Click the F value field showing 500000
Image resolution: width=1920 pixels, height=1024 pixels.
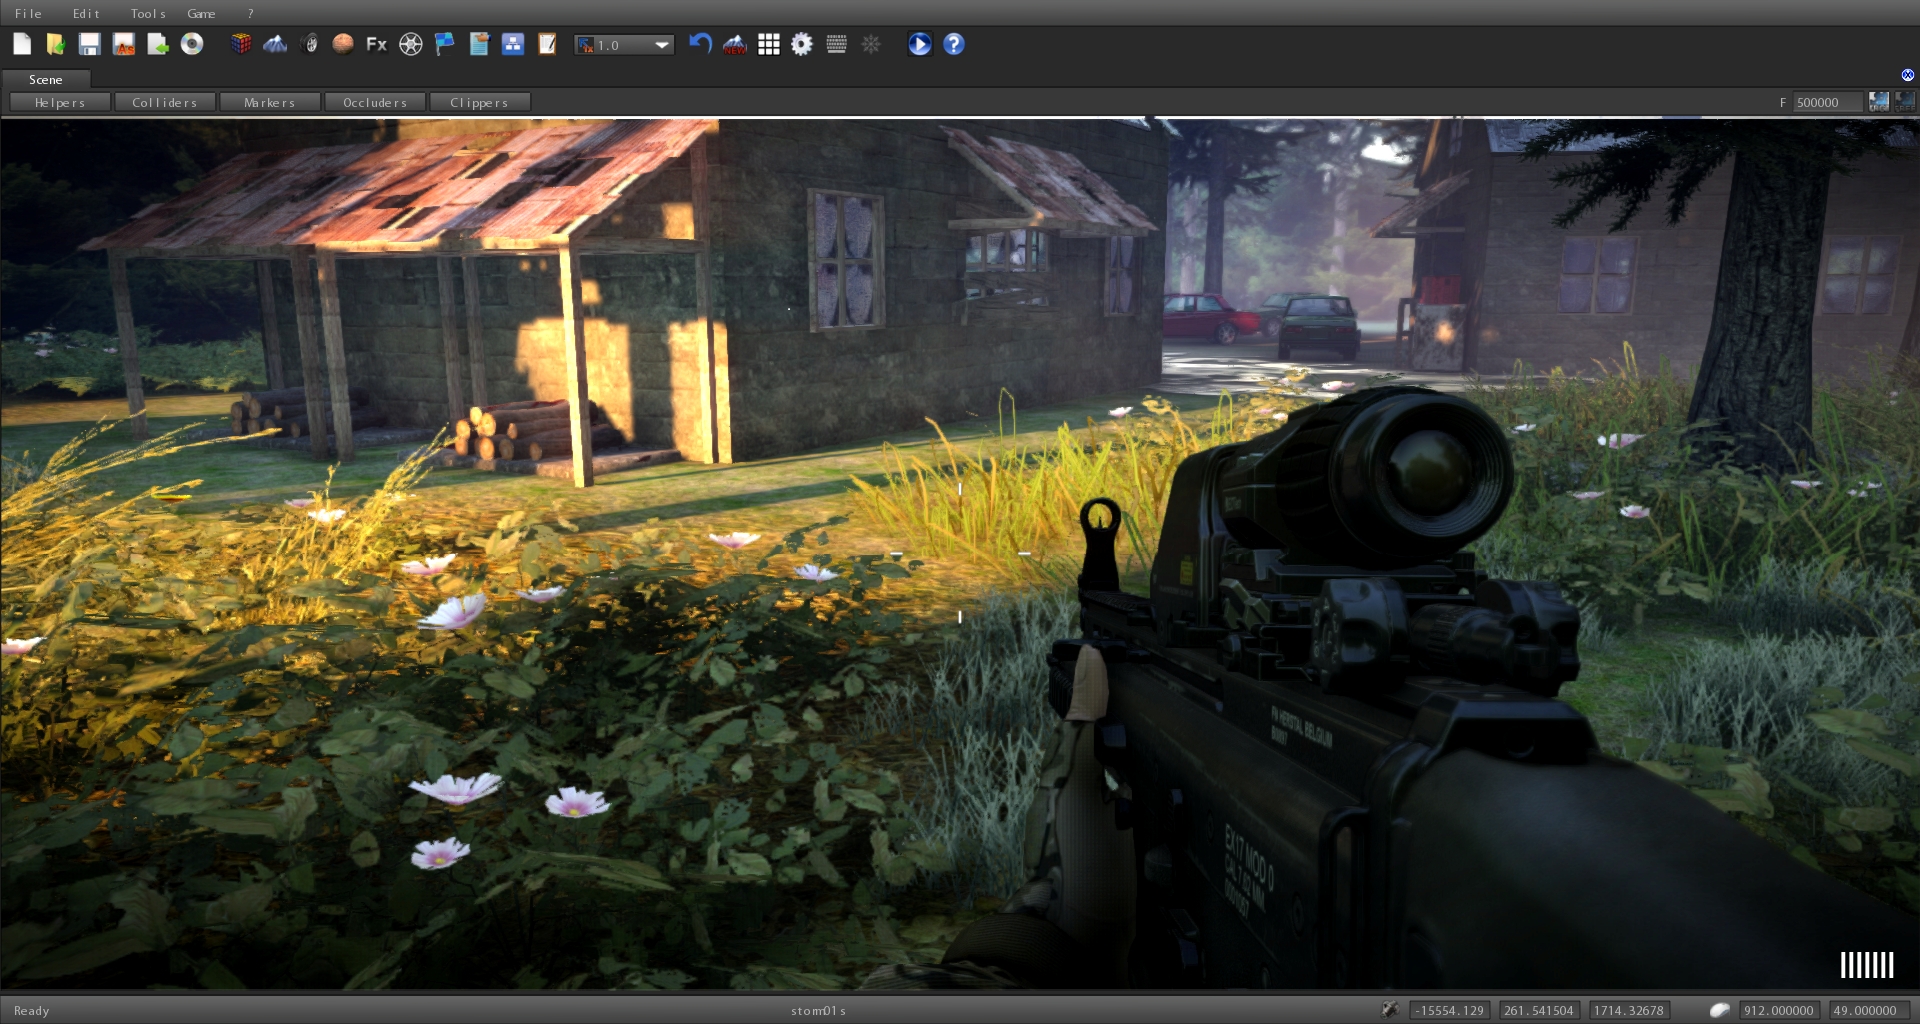coord(1828,102)
